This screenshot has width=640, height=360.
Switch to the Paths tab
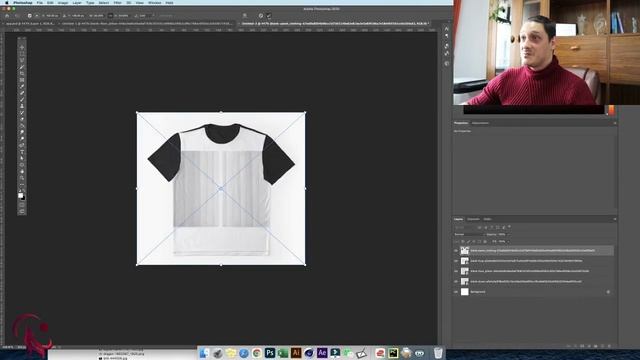[x=487, y=219]
